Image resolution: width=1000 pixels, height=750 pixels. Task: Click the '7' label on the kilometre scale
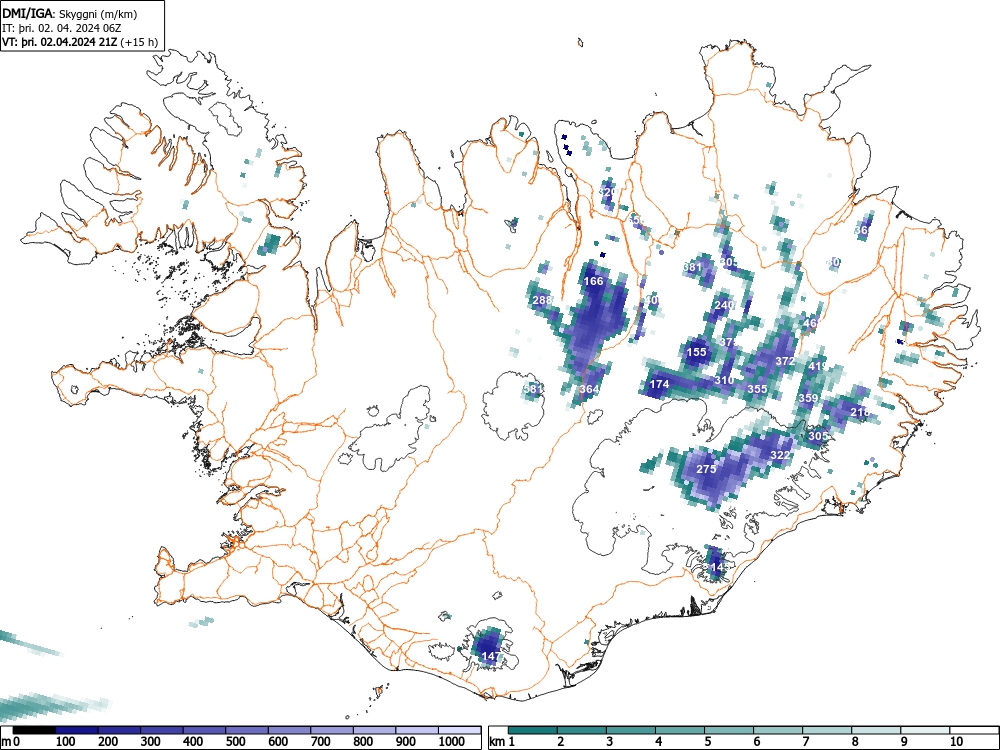[x=805, y=742]
